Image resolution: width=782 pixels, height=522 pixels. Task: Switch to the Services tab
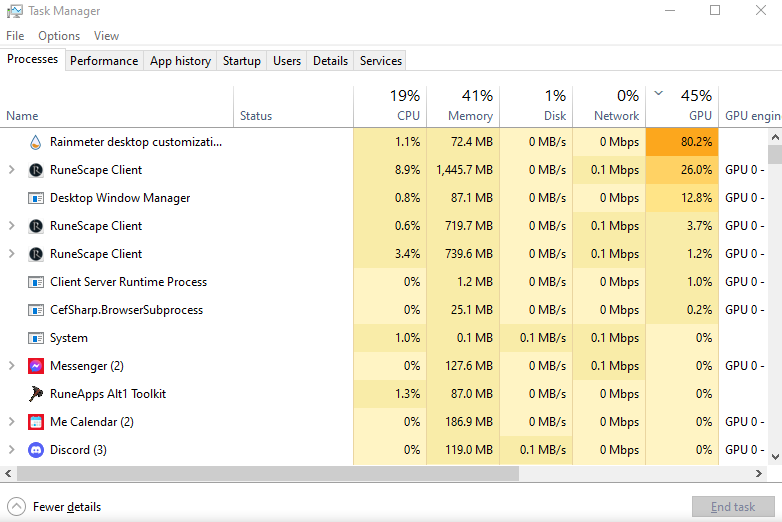click(381, 61)
